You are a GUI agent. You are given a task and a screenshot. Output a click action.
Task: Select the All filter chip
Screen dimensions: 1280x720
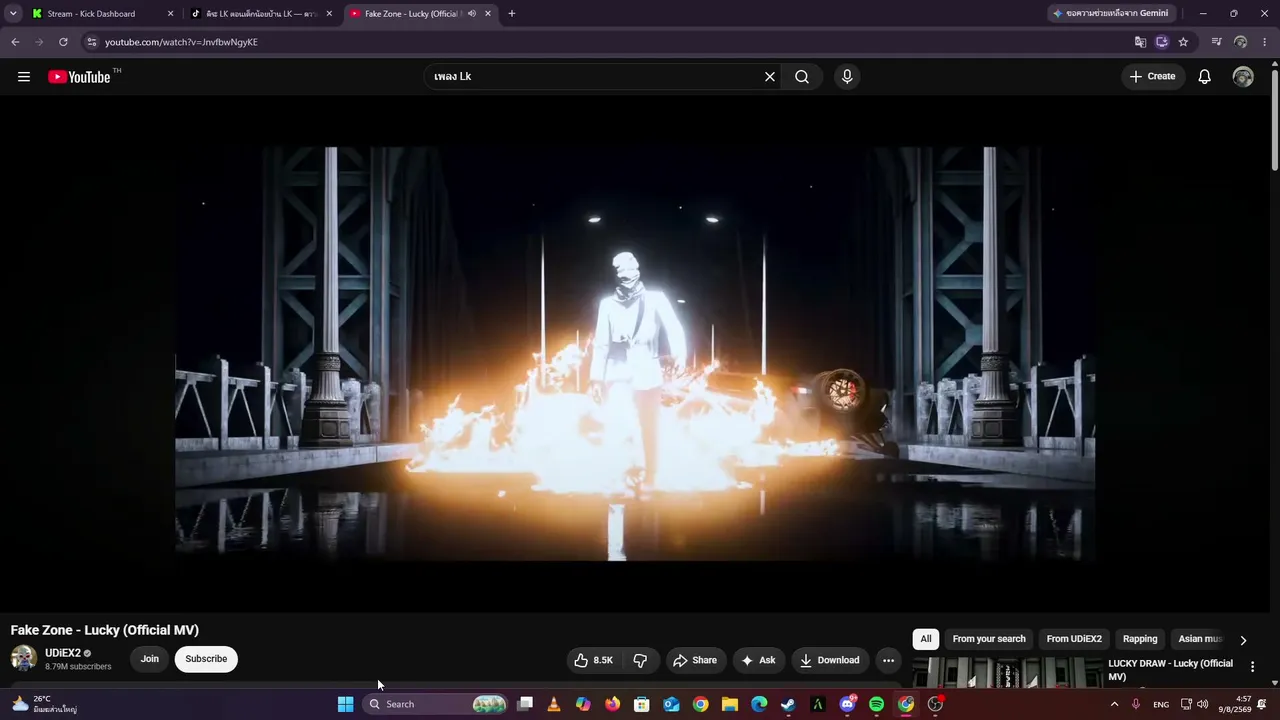926,639
